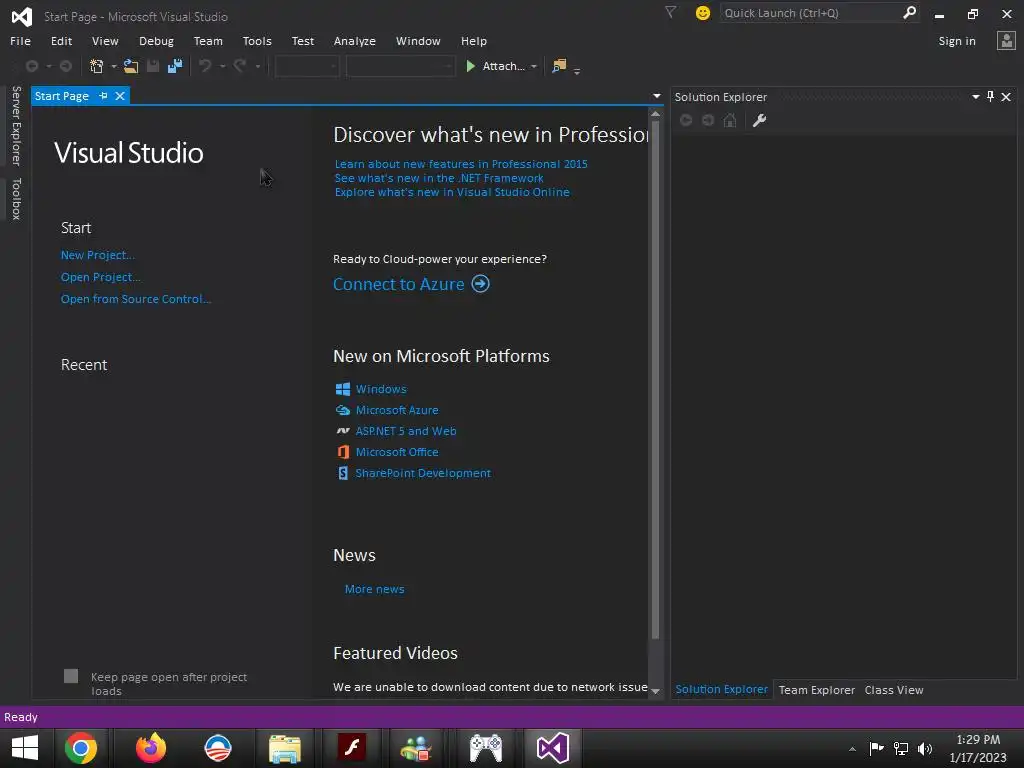This screenshot has height=768, width=1024.
Task: Click the Navigate Backward toolbar icon
Action: pyautogui.click(x=31, y=66)
